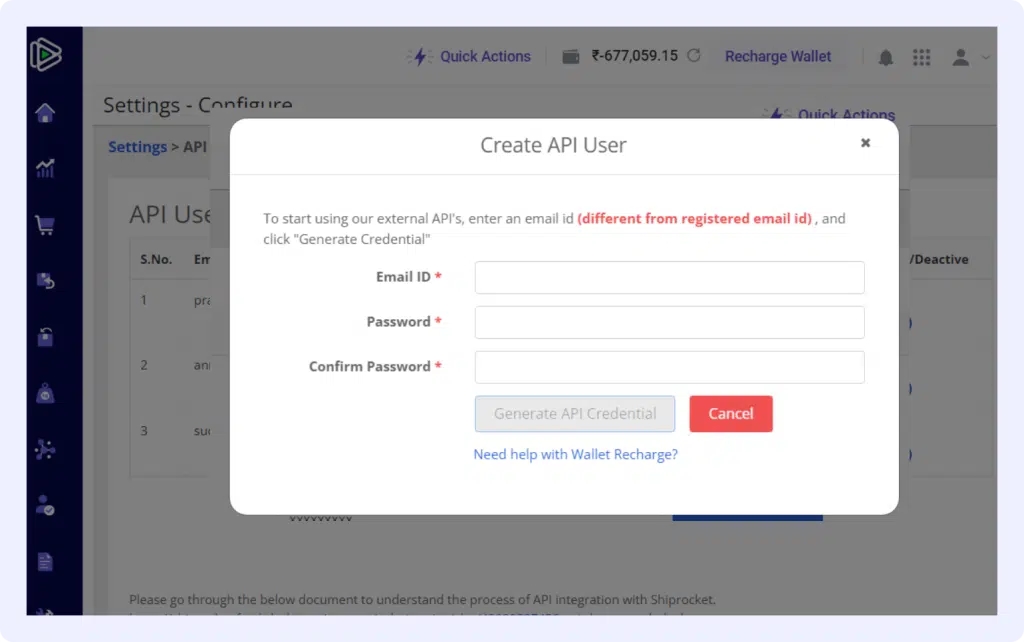Screen dimensions: 1024x642
Task: Open the Orders cart sidebar icon
Action: click(45, 225)
